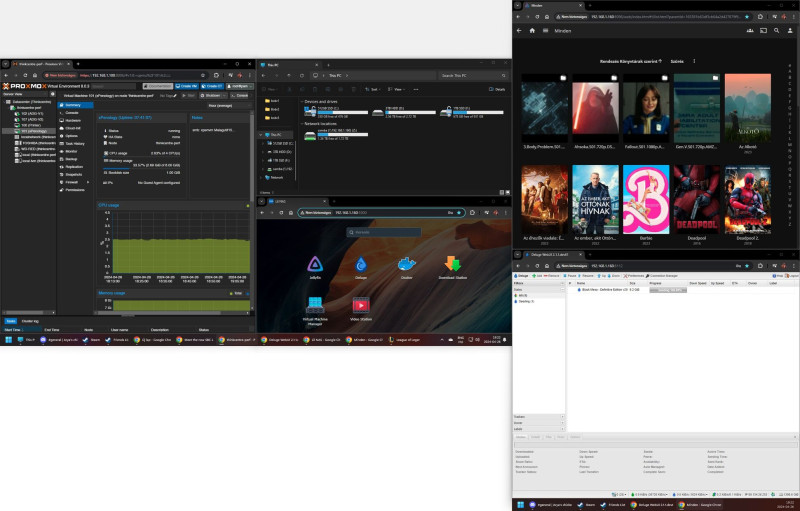Click the Proxmox server view gear icon
Image resolution: width=800 pixels, height=511 pixels.
click(x=52, y=94)
